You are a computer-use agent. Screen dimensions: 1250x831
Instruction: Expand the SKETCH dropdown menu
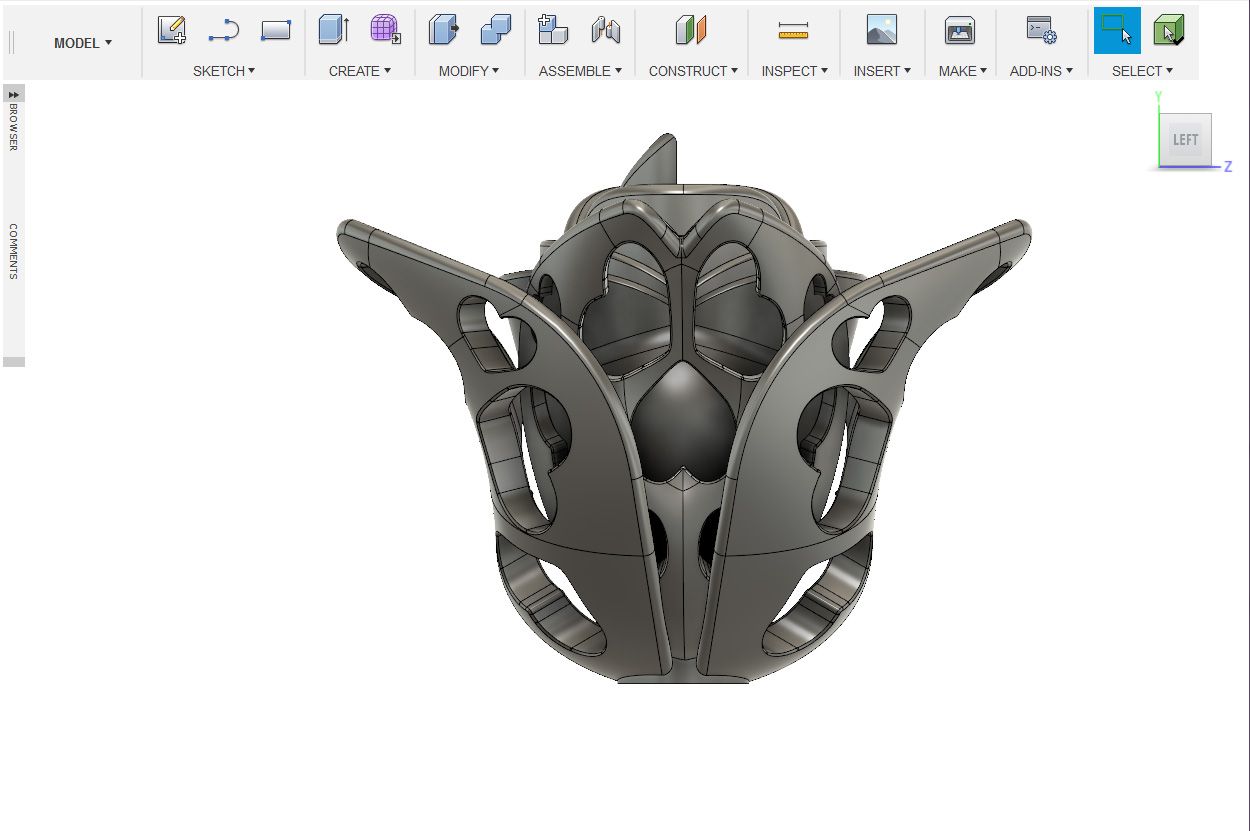(x=224, y=71)
